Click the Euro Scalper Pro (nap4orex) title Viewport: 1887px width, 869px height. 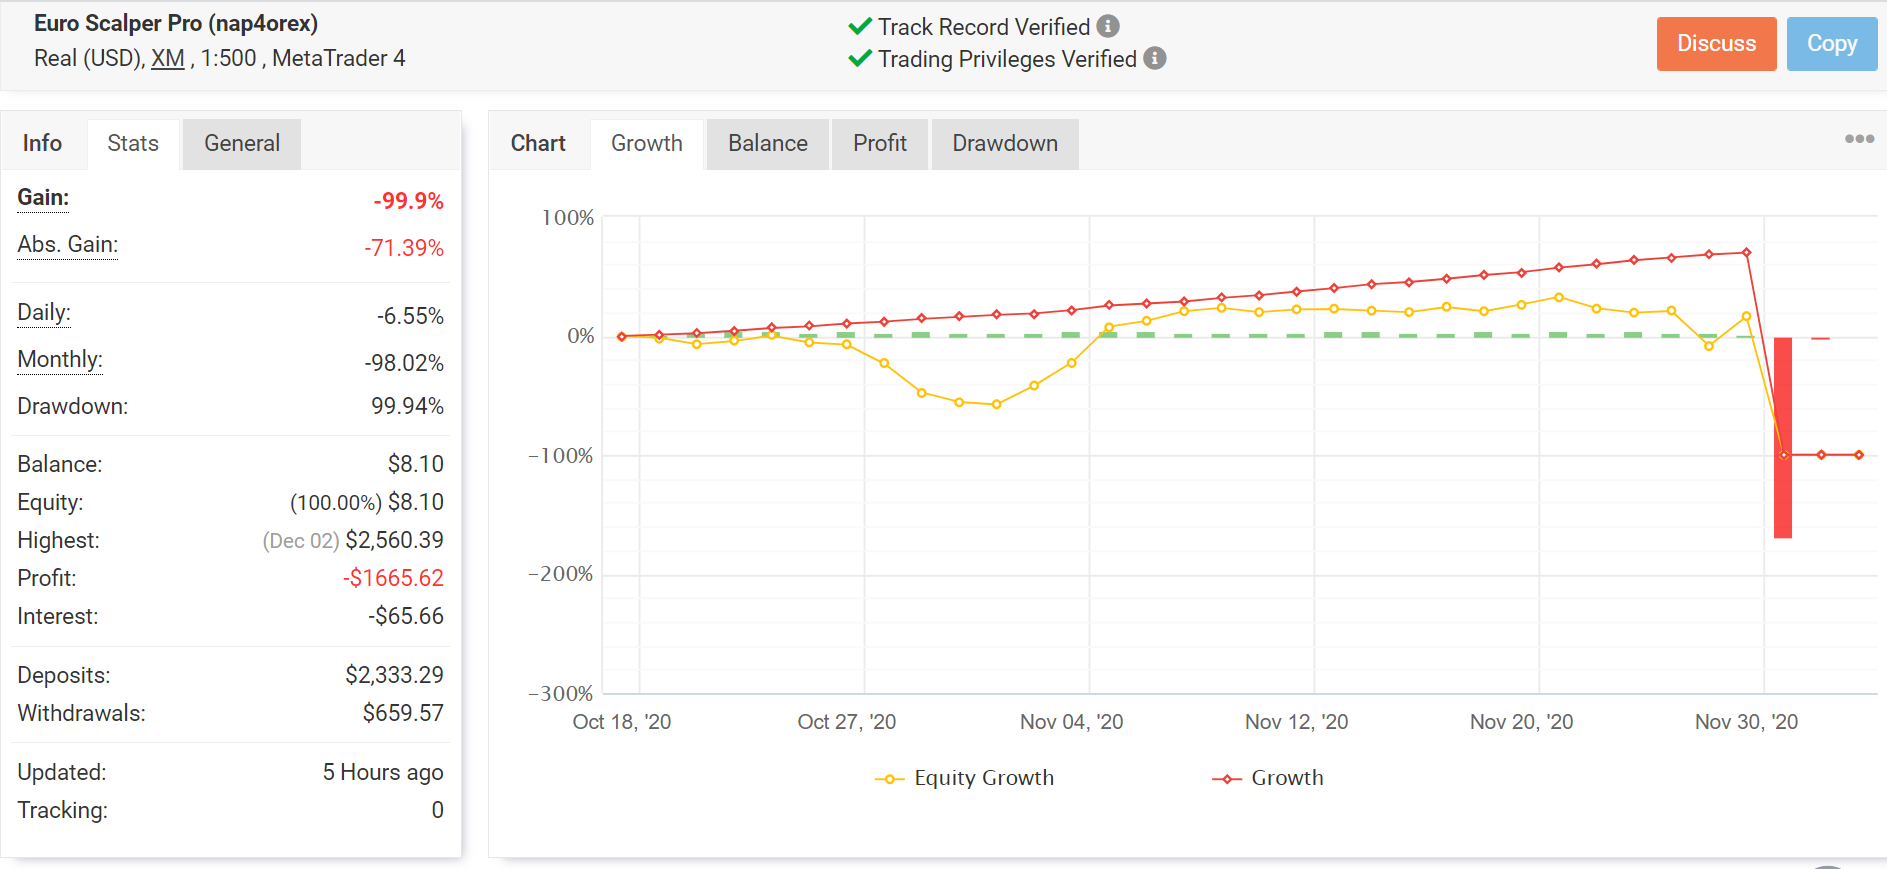(x=176, y=23)
